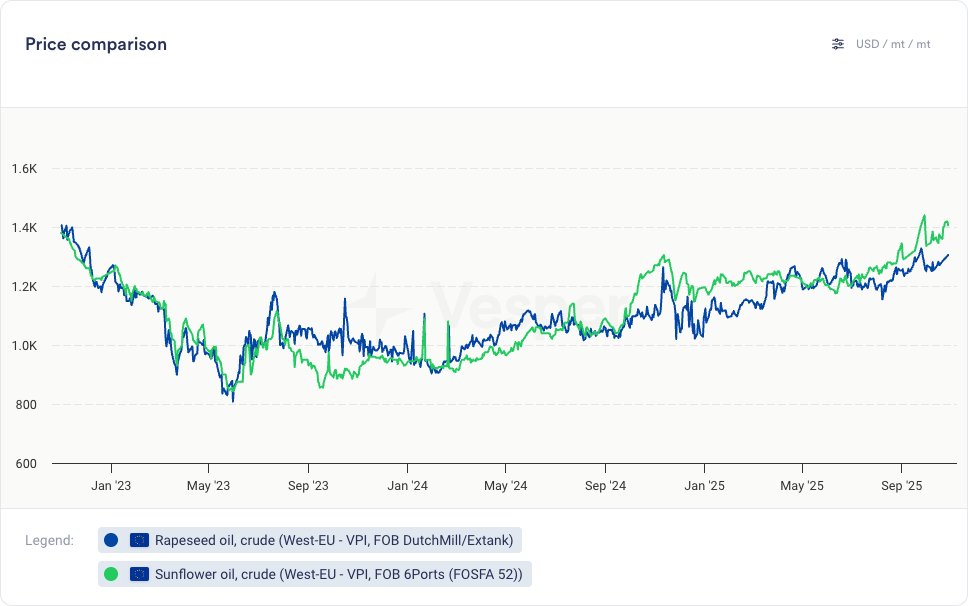The image size is (968, 606).
Task: Select the Jan '24 date marker
Action: pyautogui.click(x=407, y=486)
